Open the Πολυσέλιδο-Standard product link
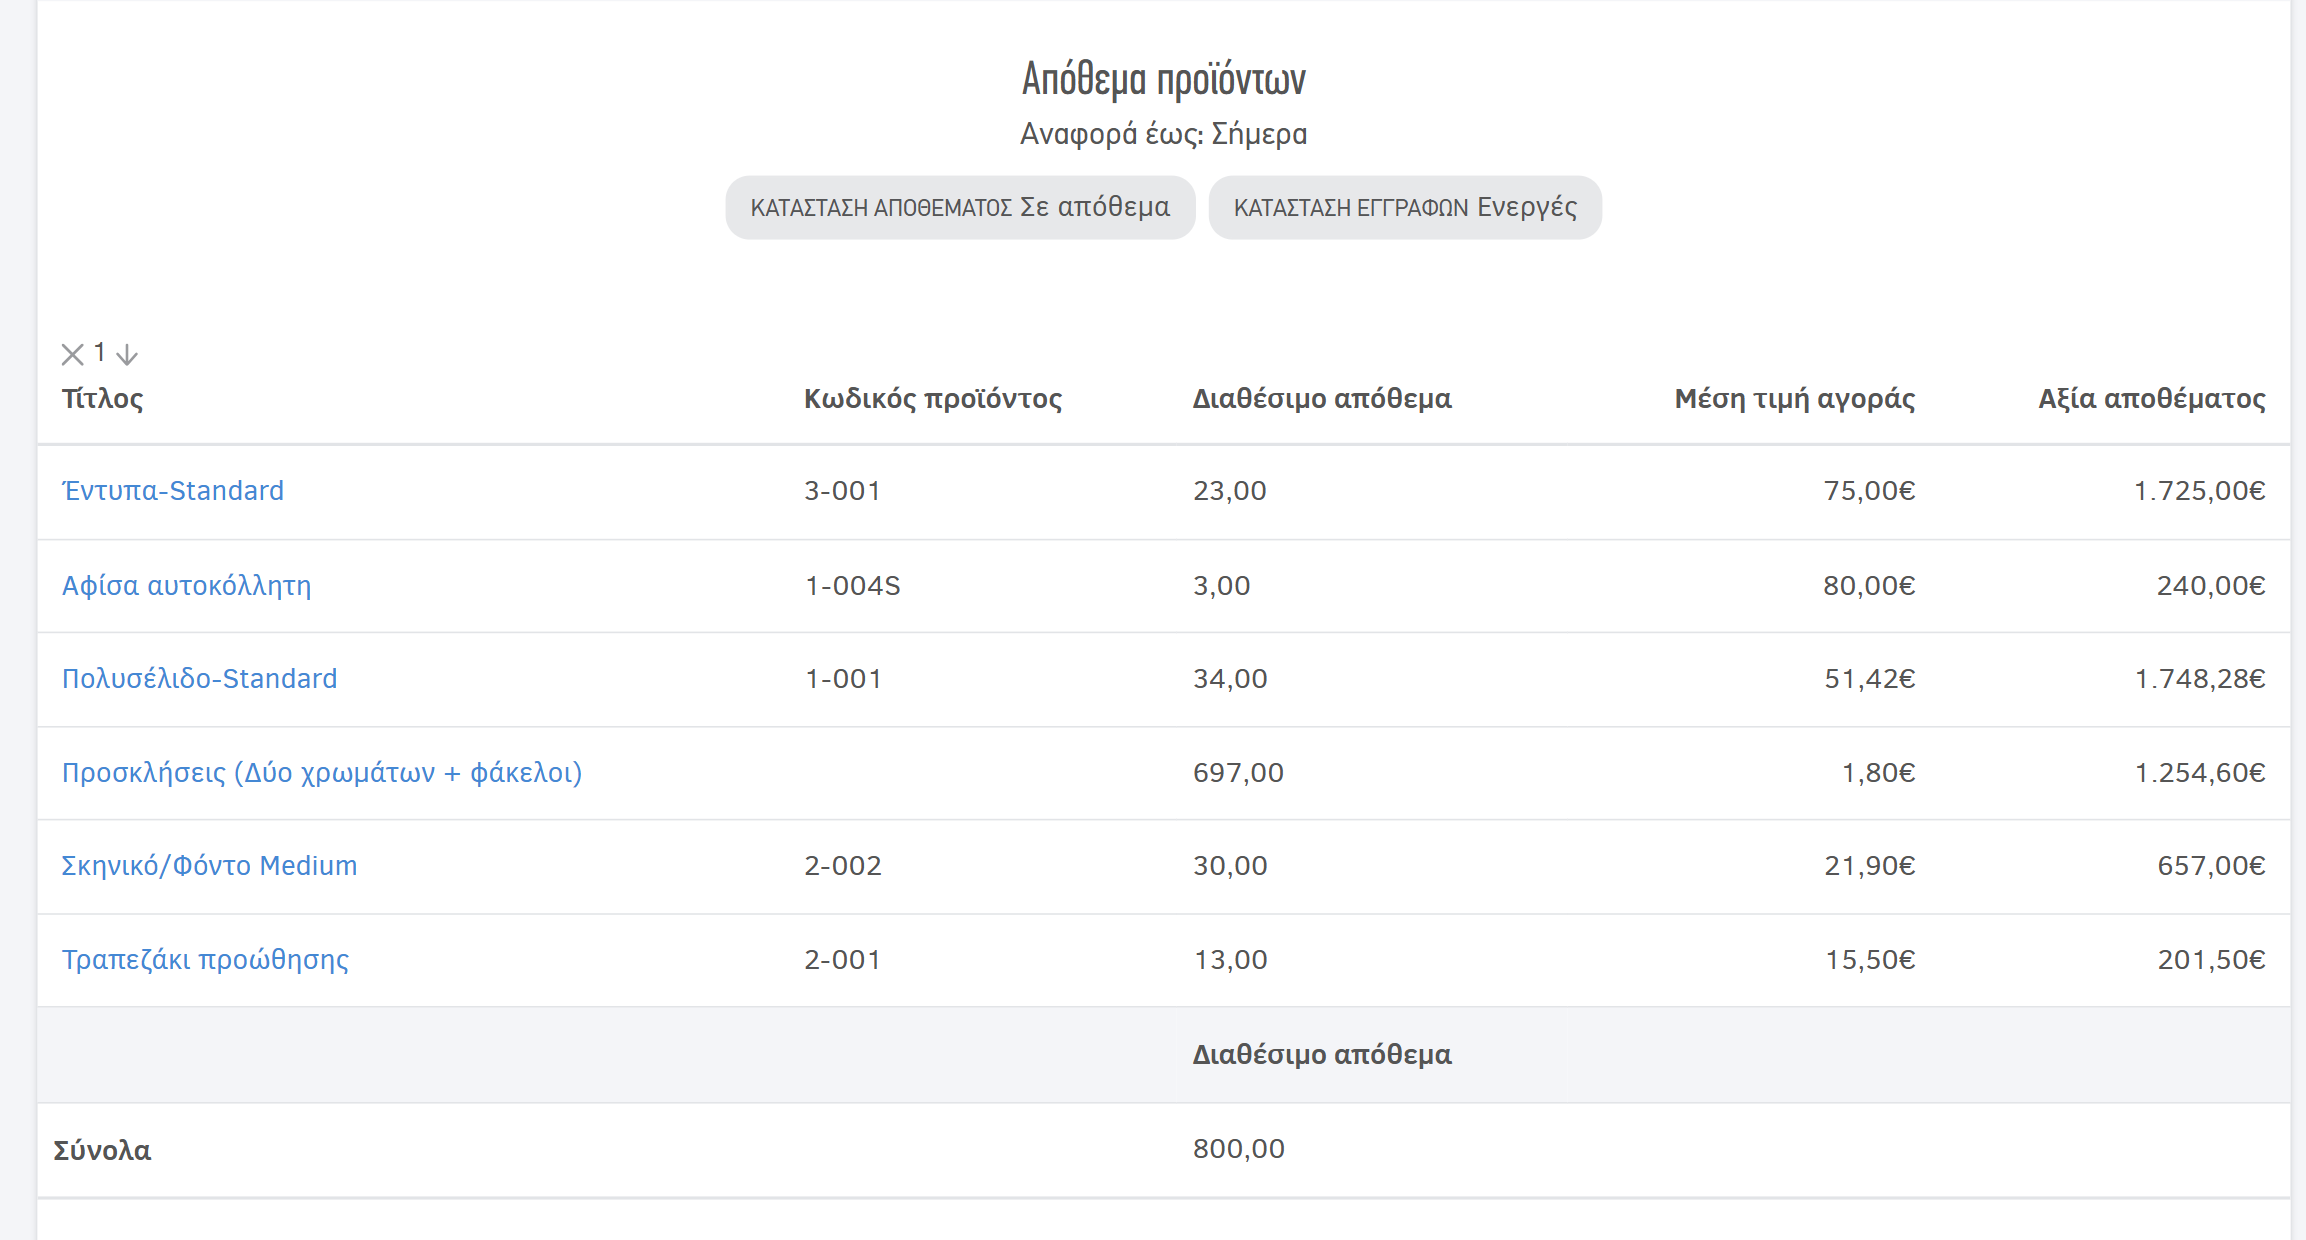 point(200,679)
